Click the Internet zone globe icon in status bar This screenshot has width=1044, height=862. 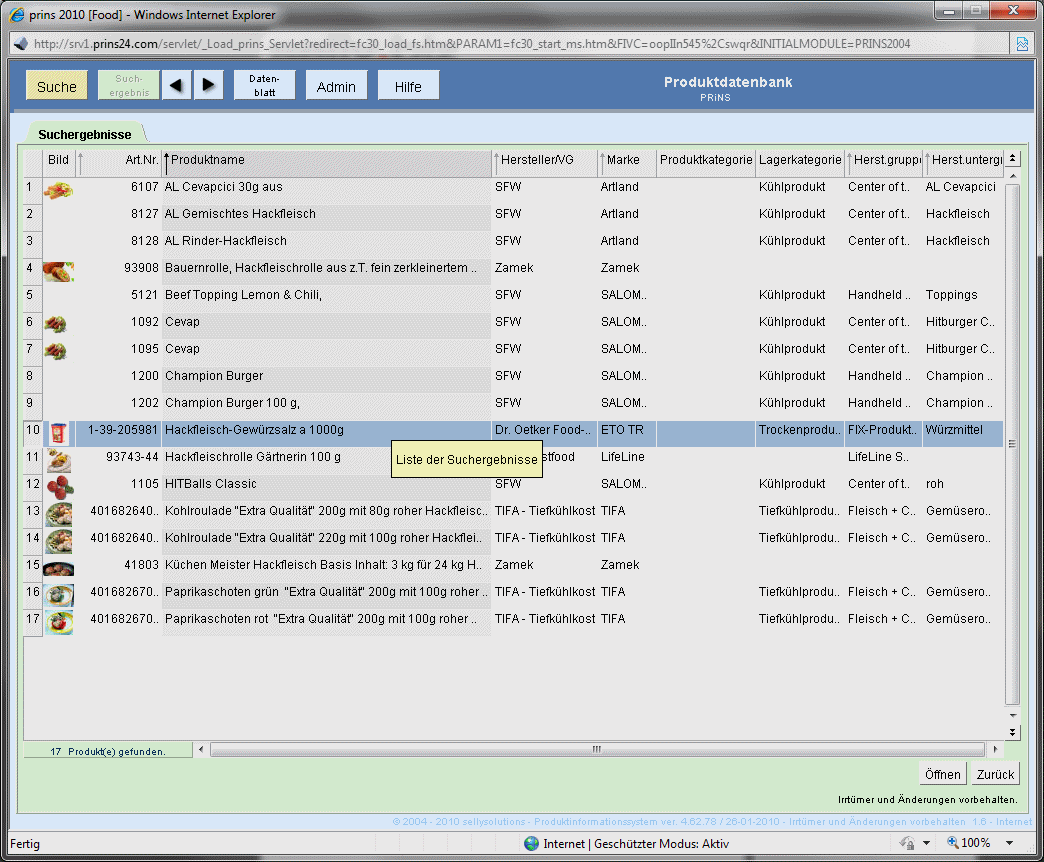pyautogui.click(x=531, y=843)
